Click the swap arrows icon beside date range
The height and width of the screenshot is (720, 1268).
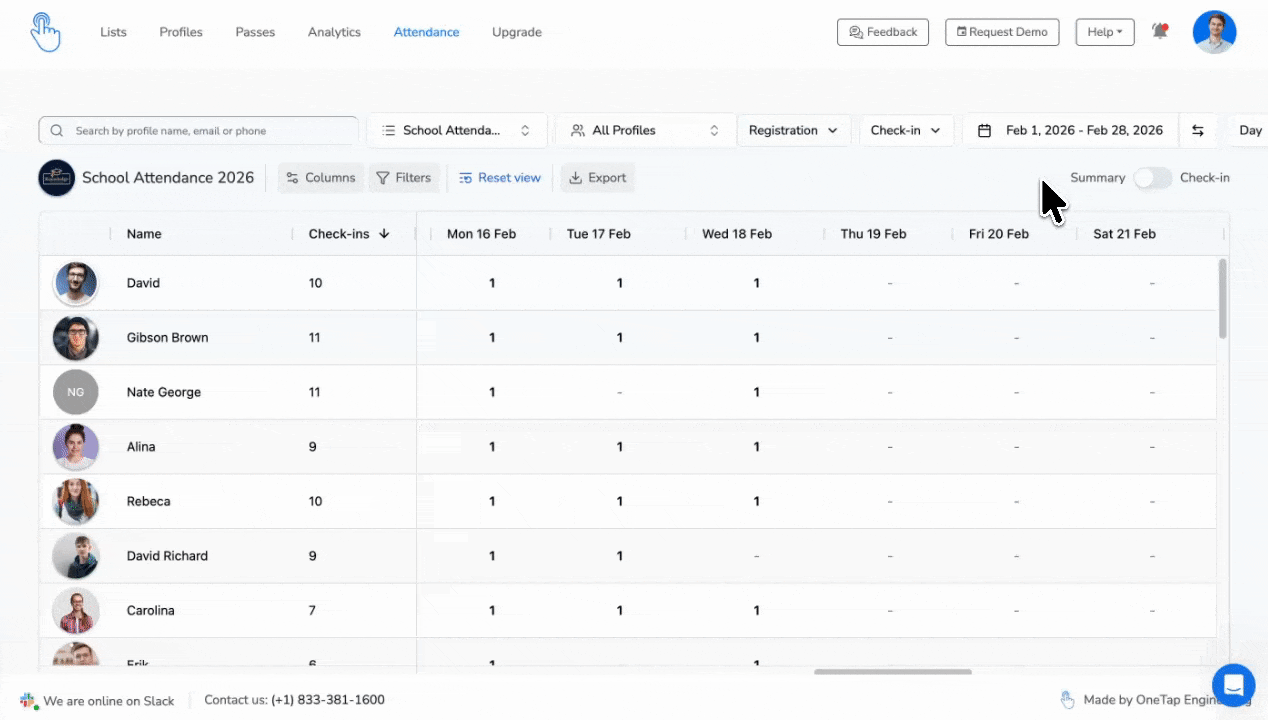[1197, 131]
